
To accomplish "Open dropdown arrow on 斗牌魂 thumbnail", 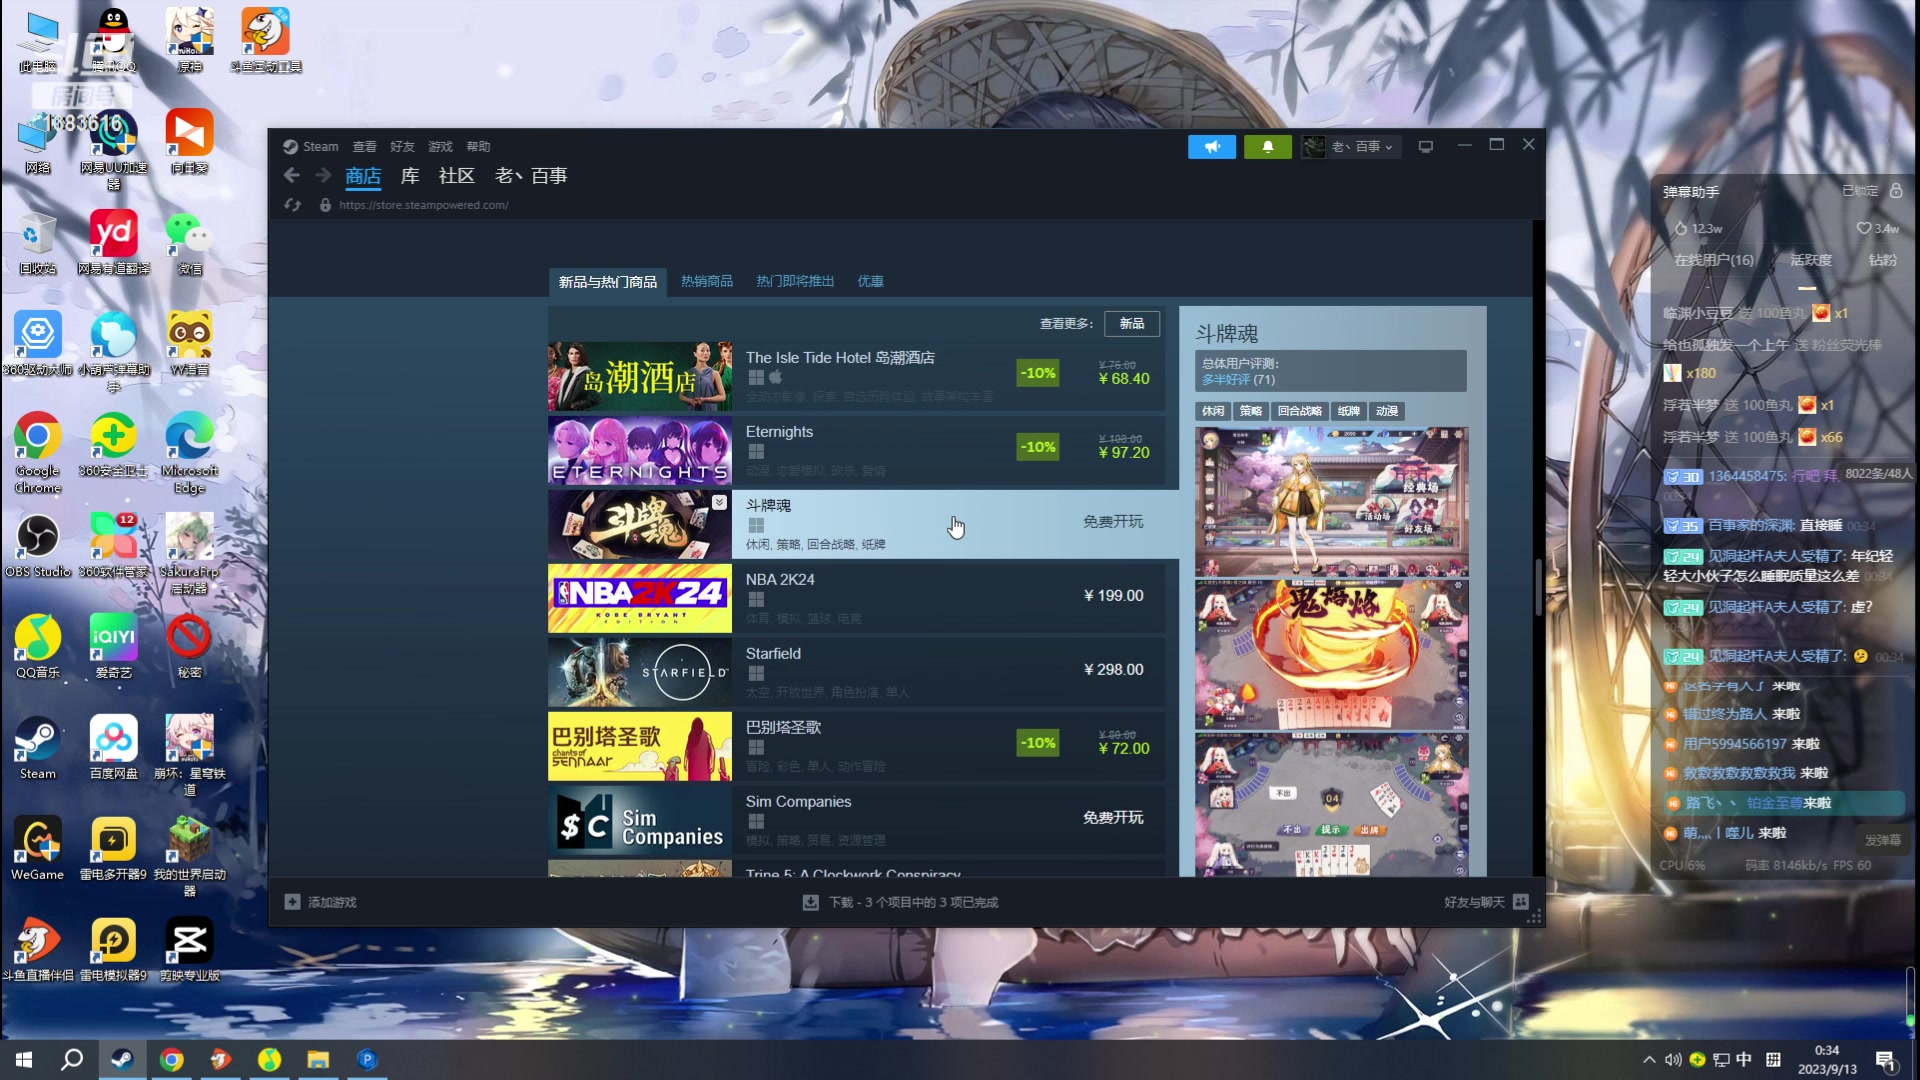I will [719, 502].
